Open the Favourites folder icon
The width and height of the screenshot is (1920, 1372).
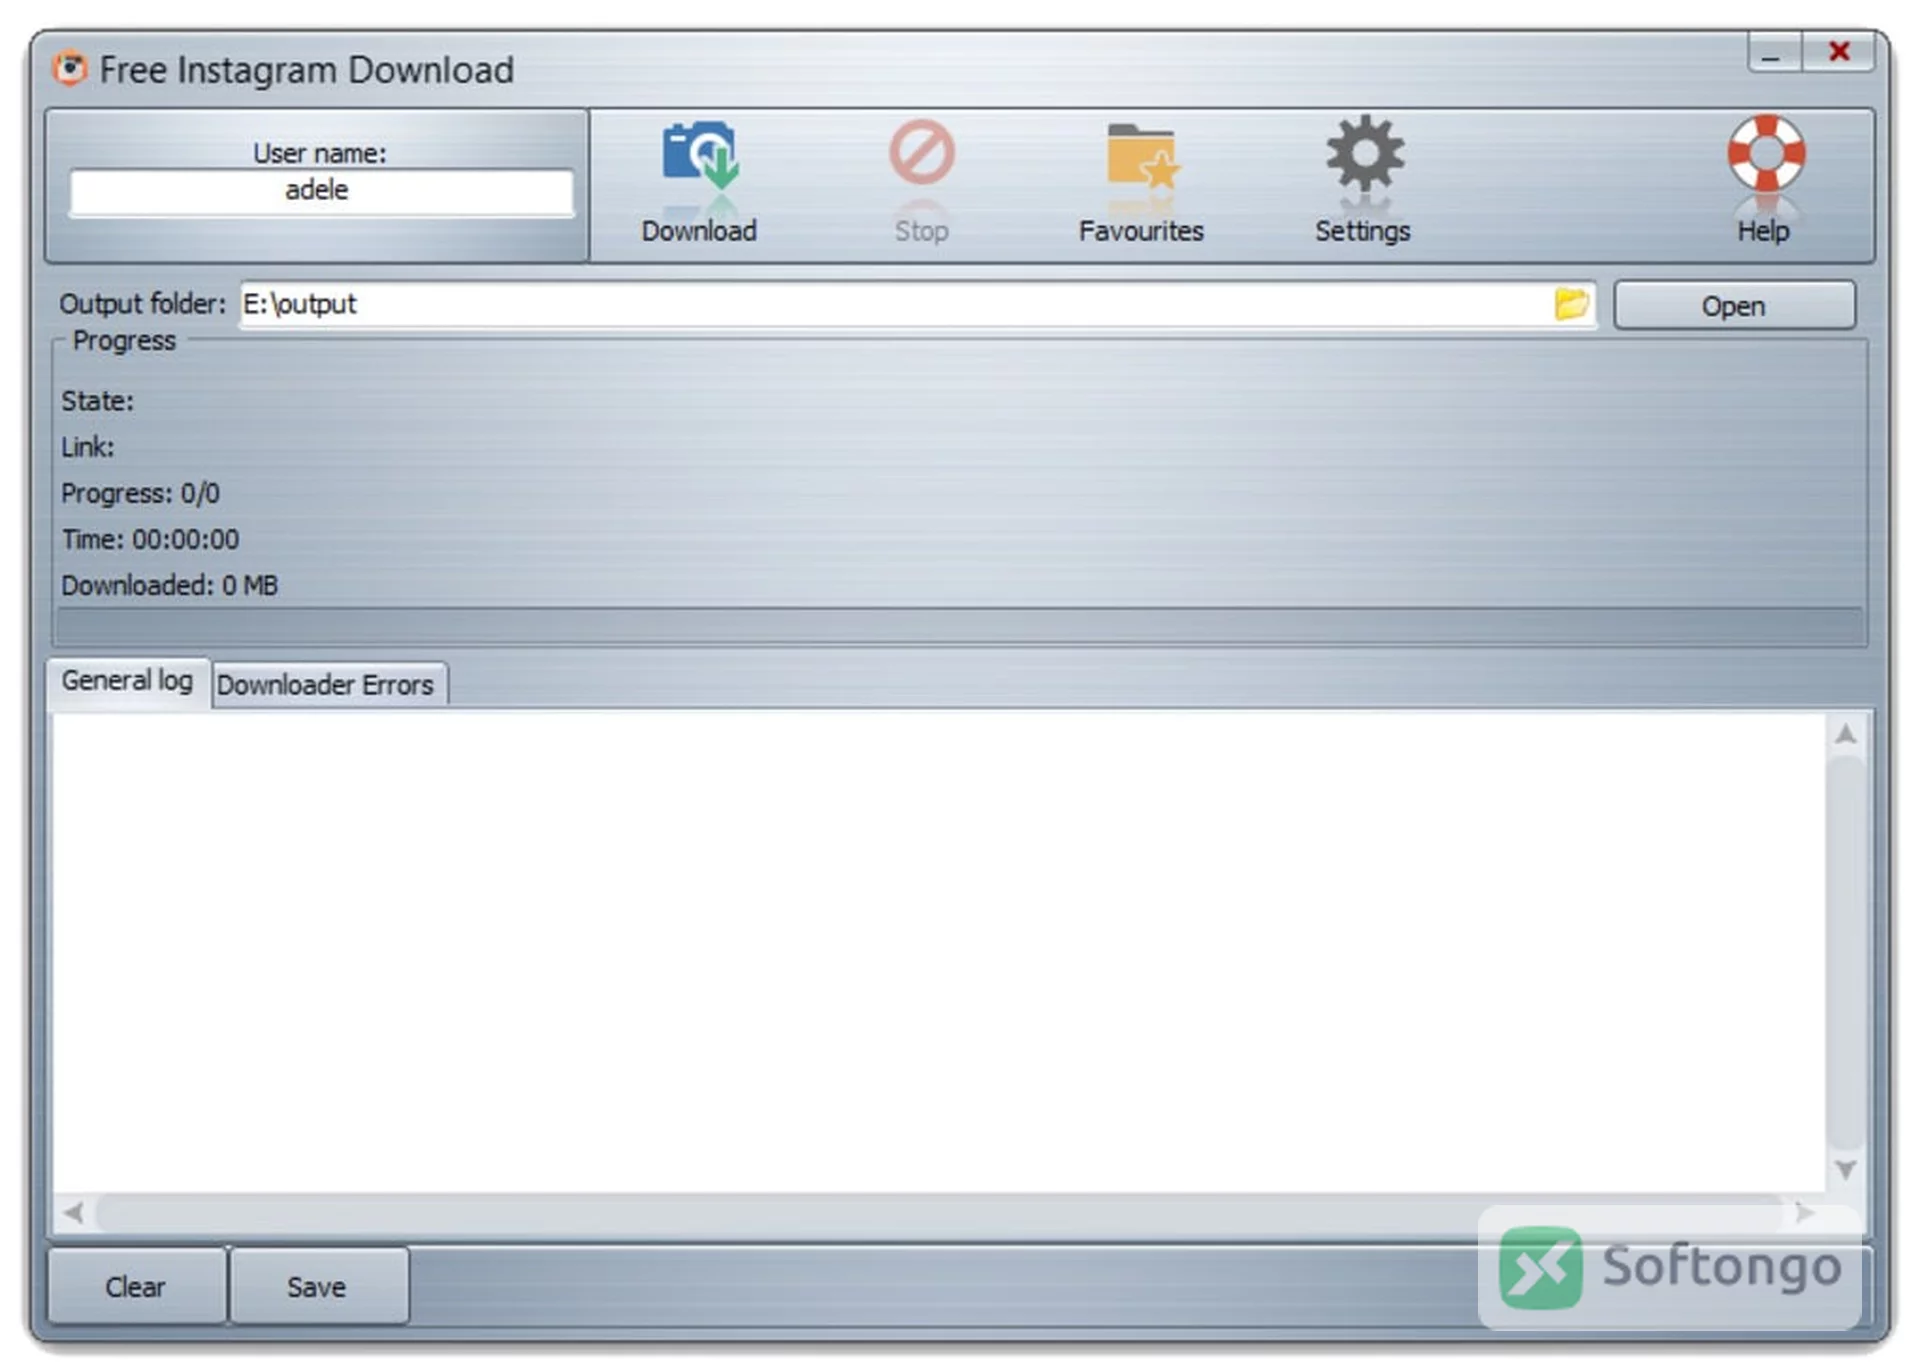pyautogui.click(x=1141, y=155)
